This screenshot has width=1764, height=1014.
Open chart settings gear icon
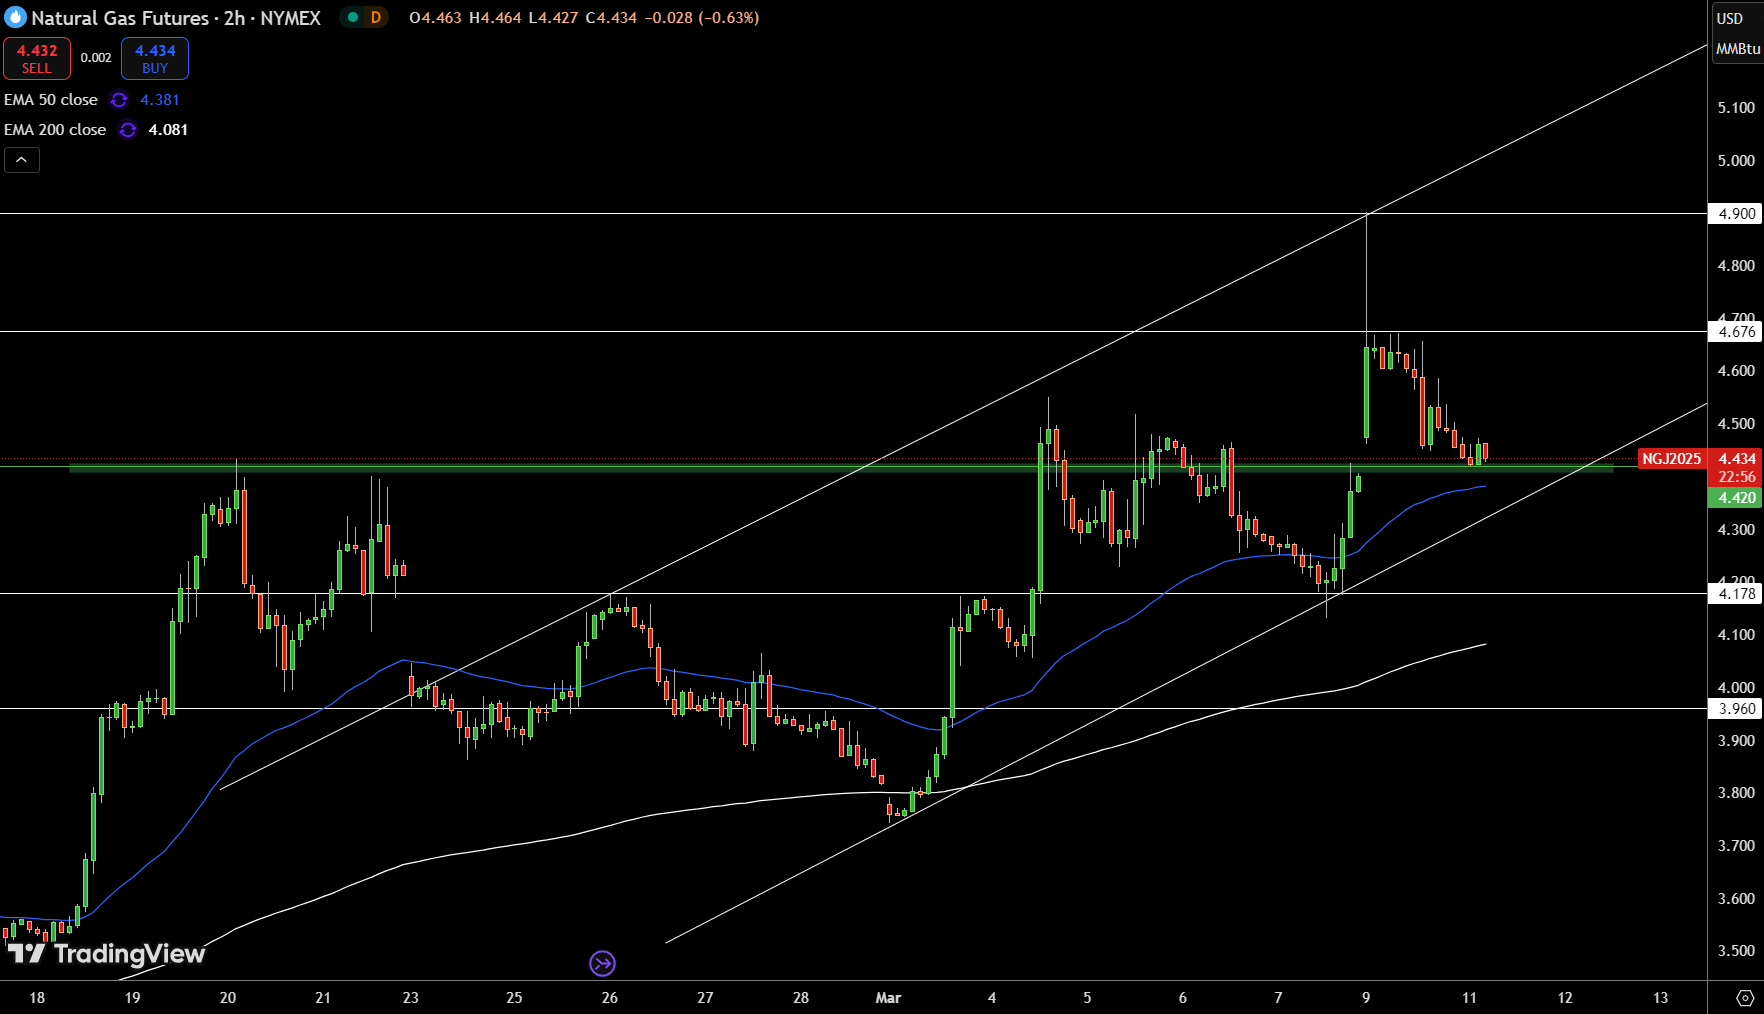(1745, 998)
